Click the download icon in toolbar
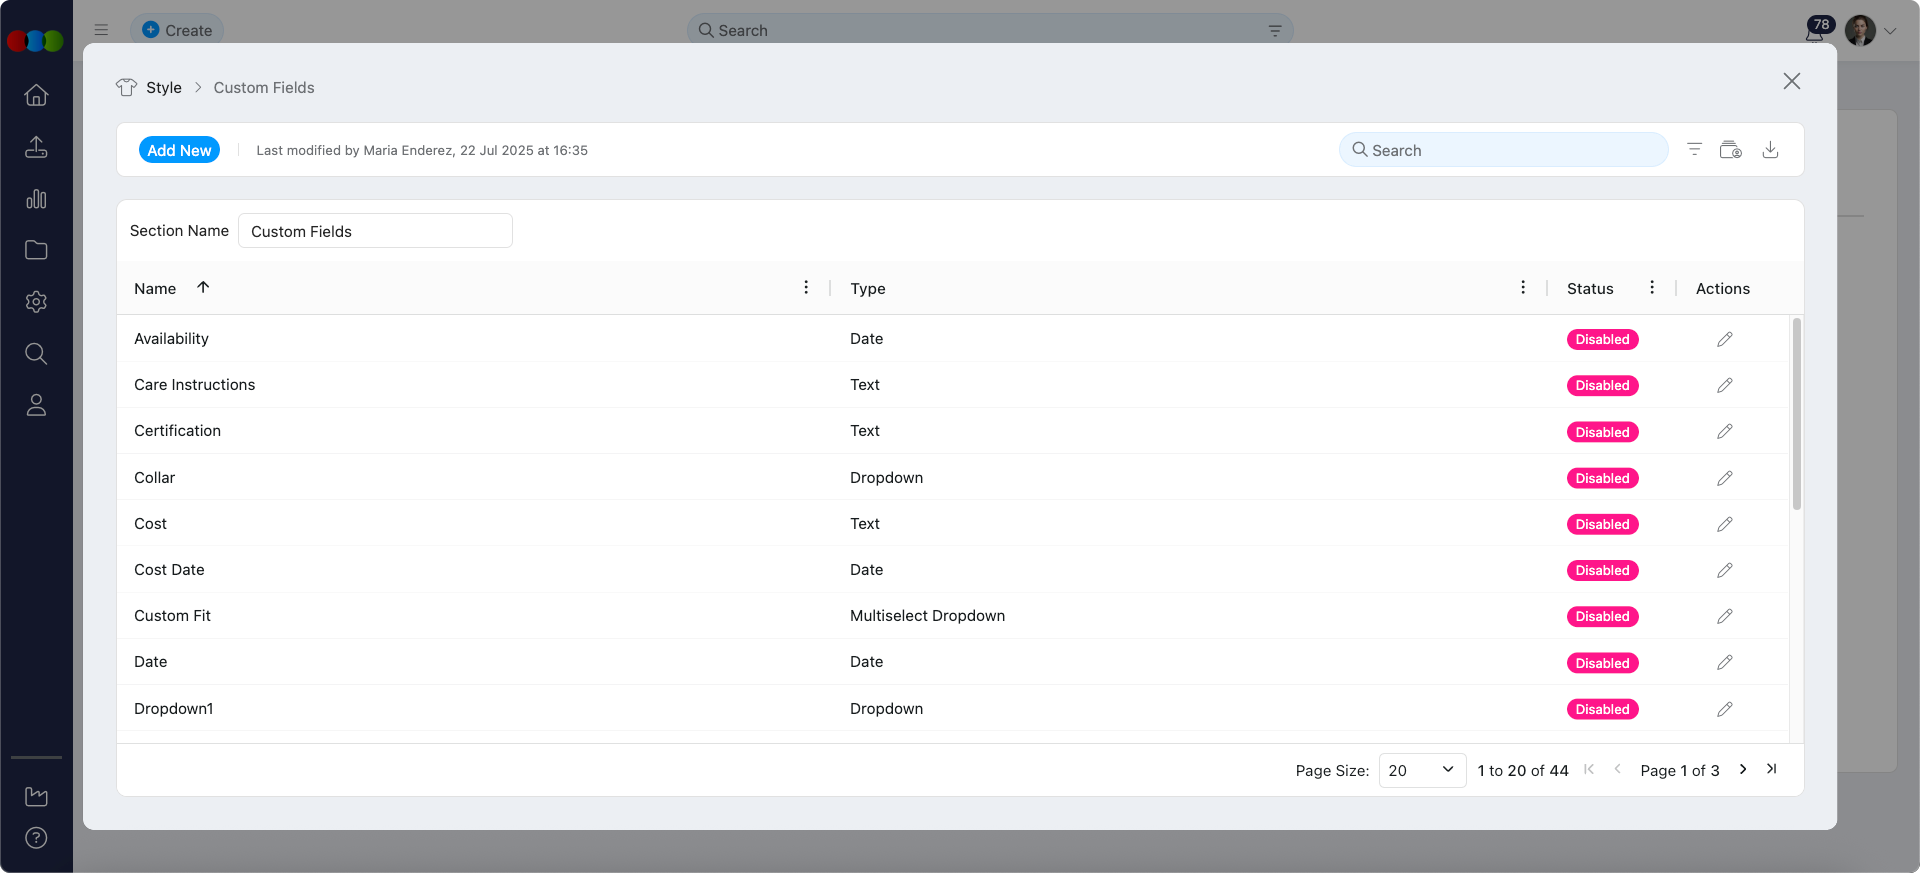 pos(1770,150)
